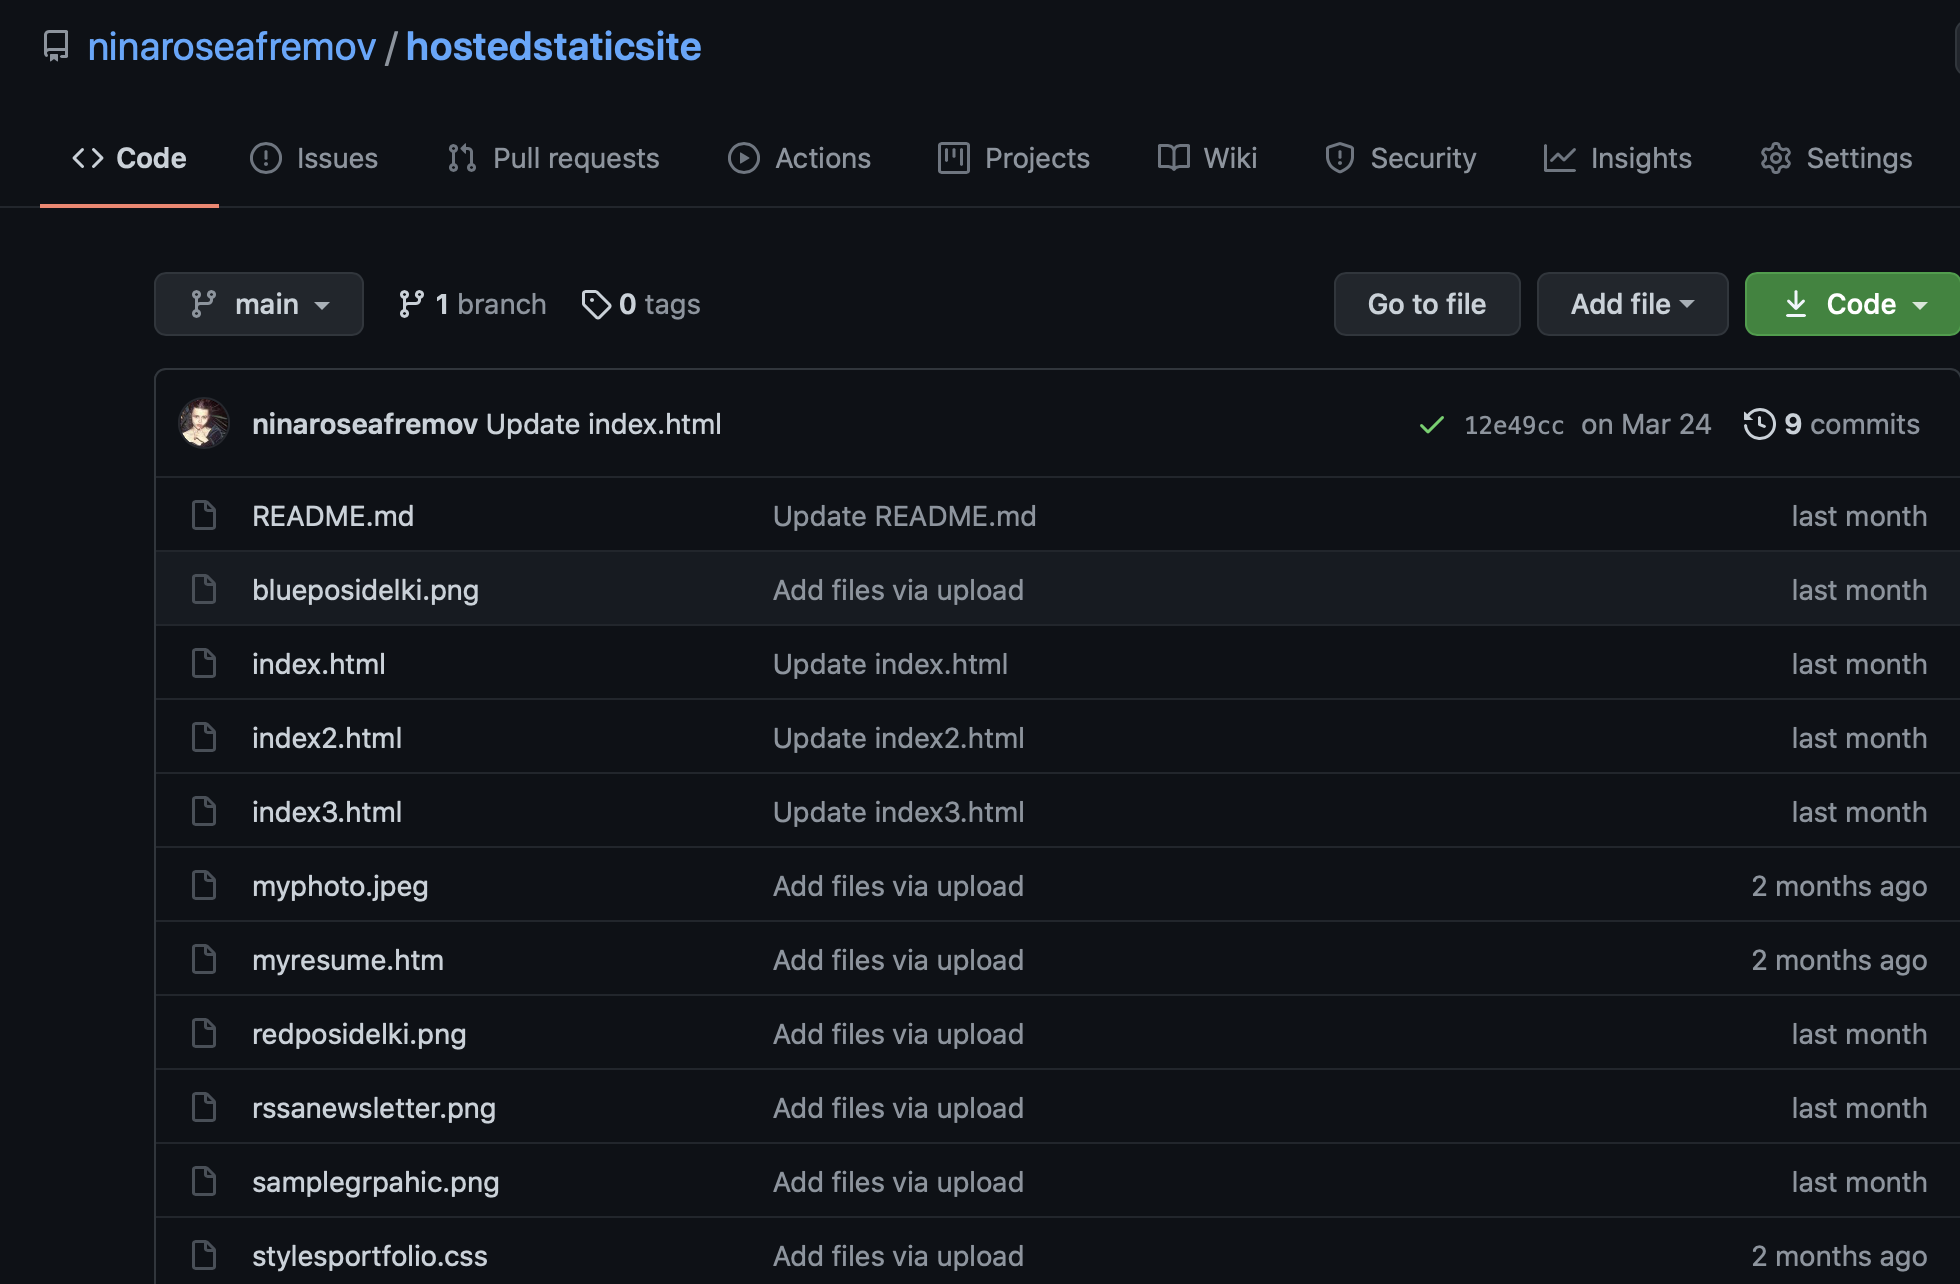Click the "on Mar 24" commit date
Viewport: 1960px width, 1284px height.
(1646, 424)
